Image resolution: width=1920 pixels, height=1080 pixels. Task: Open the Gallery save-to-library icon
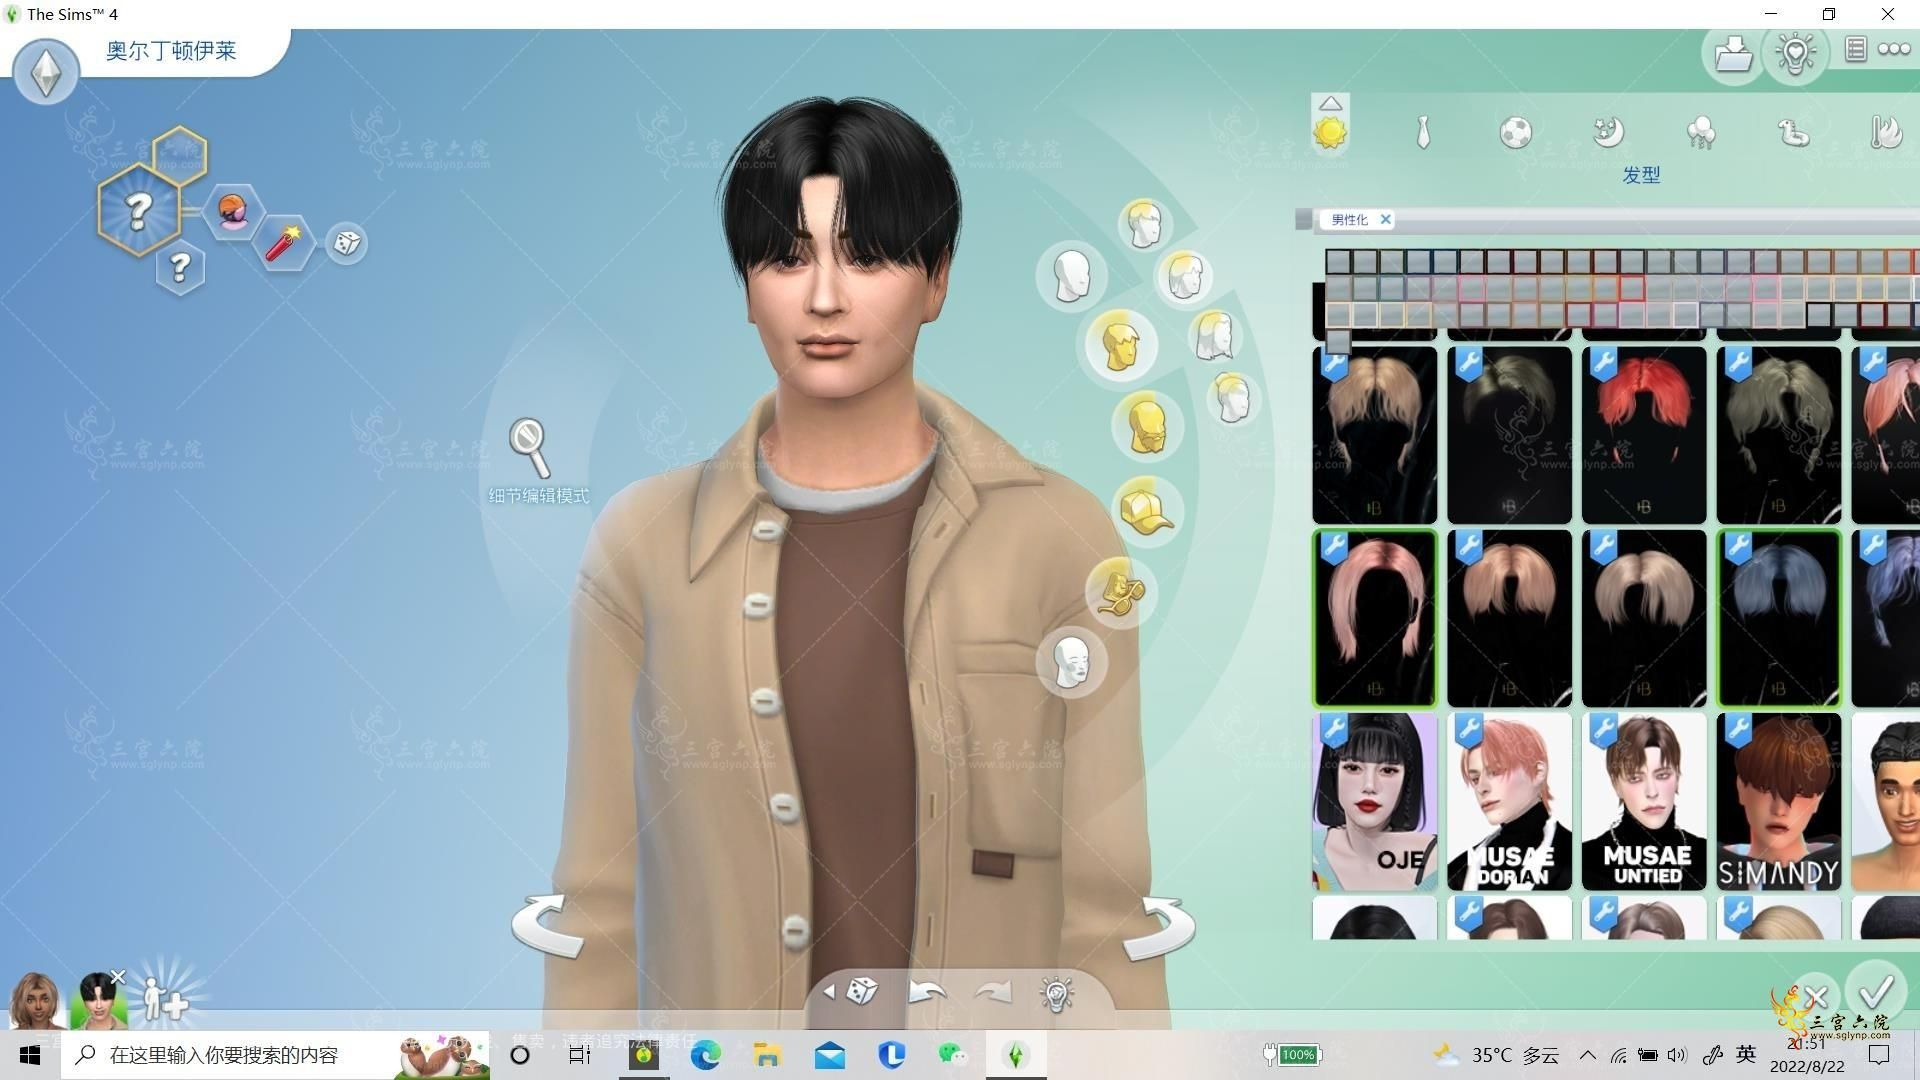[1733, 53]
